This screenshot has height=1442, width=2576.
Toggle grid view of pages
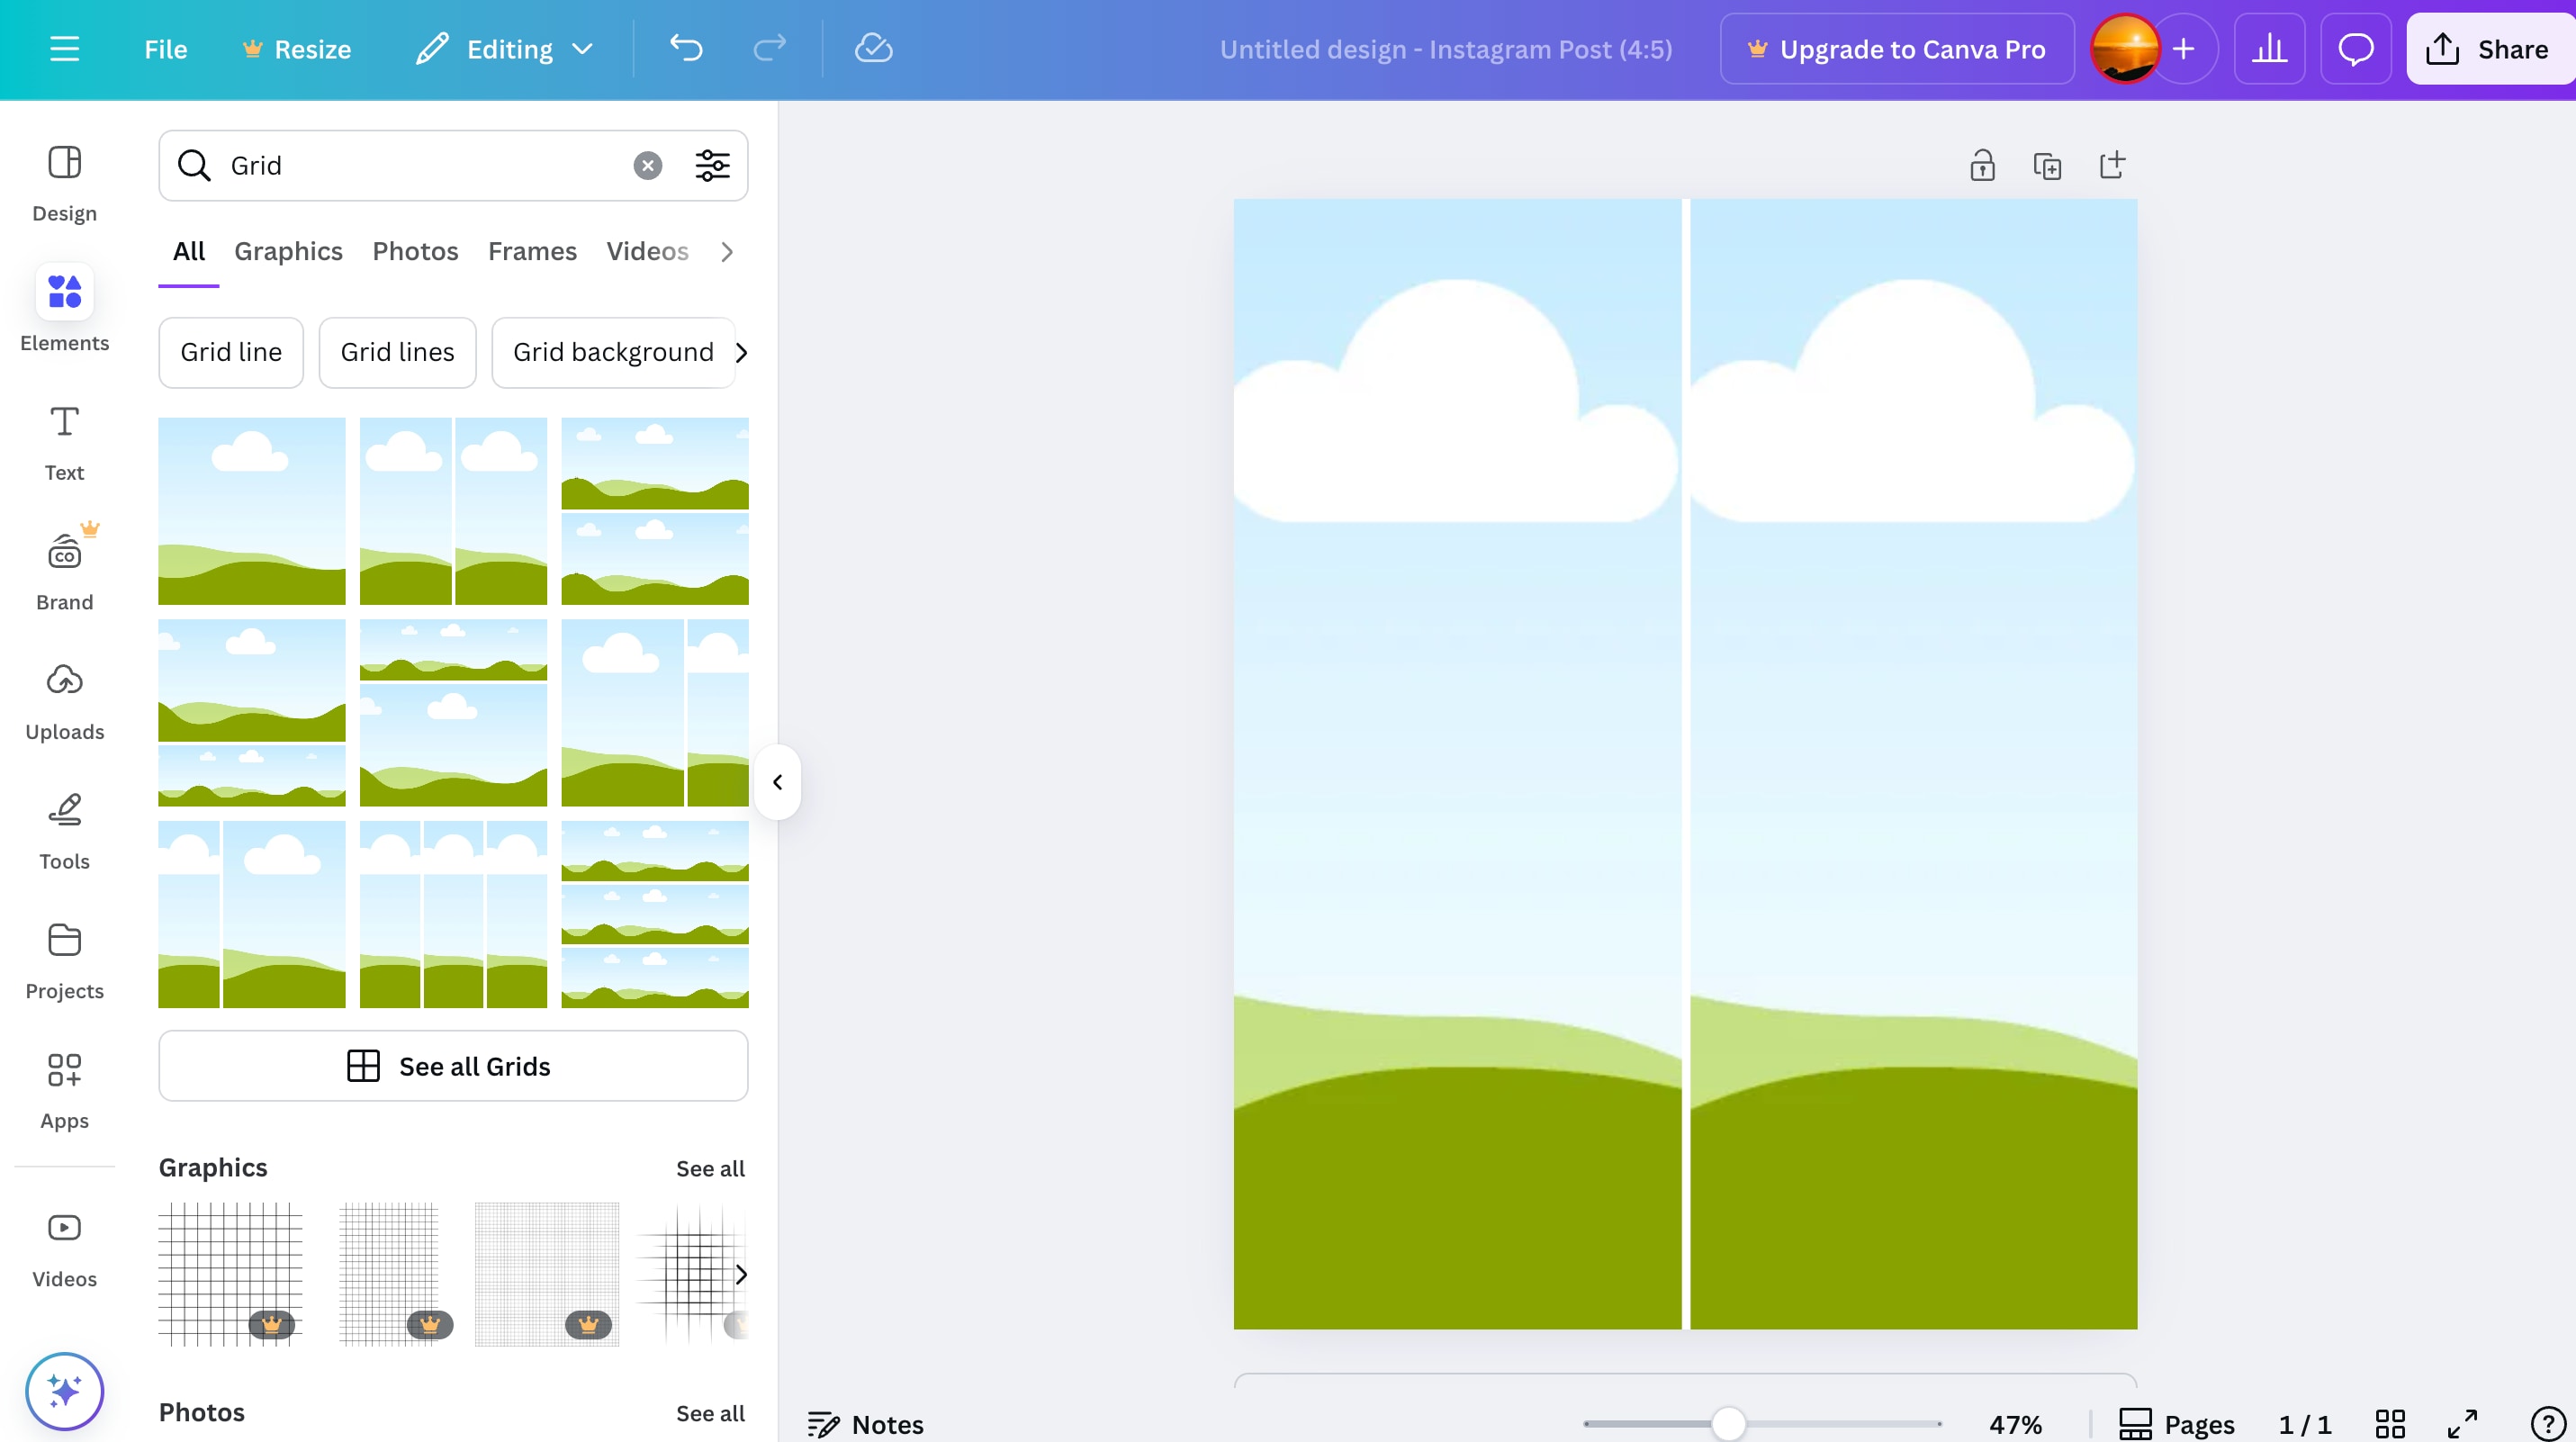[2390, 1424]
